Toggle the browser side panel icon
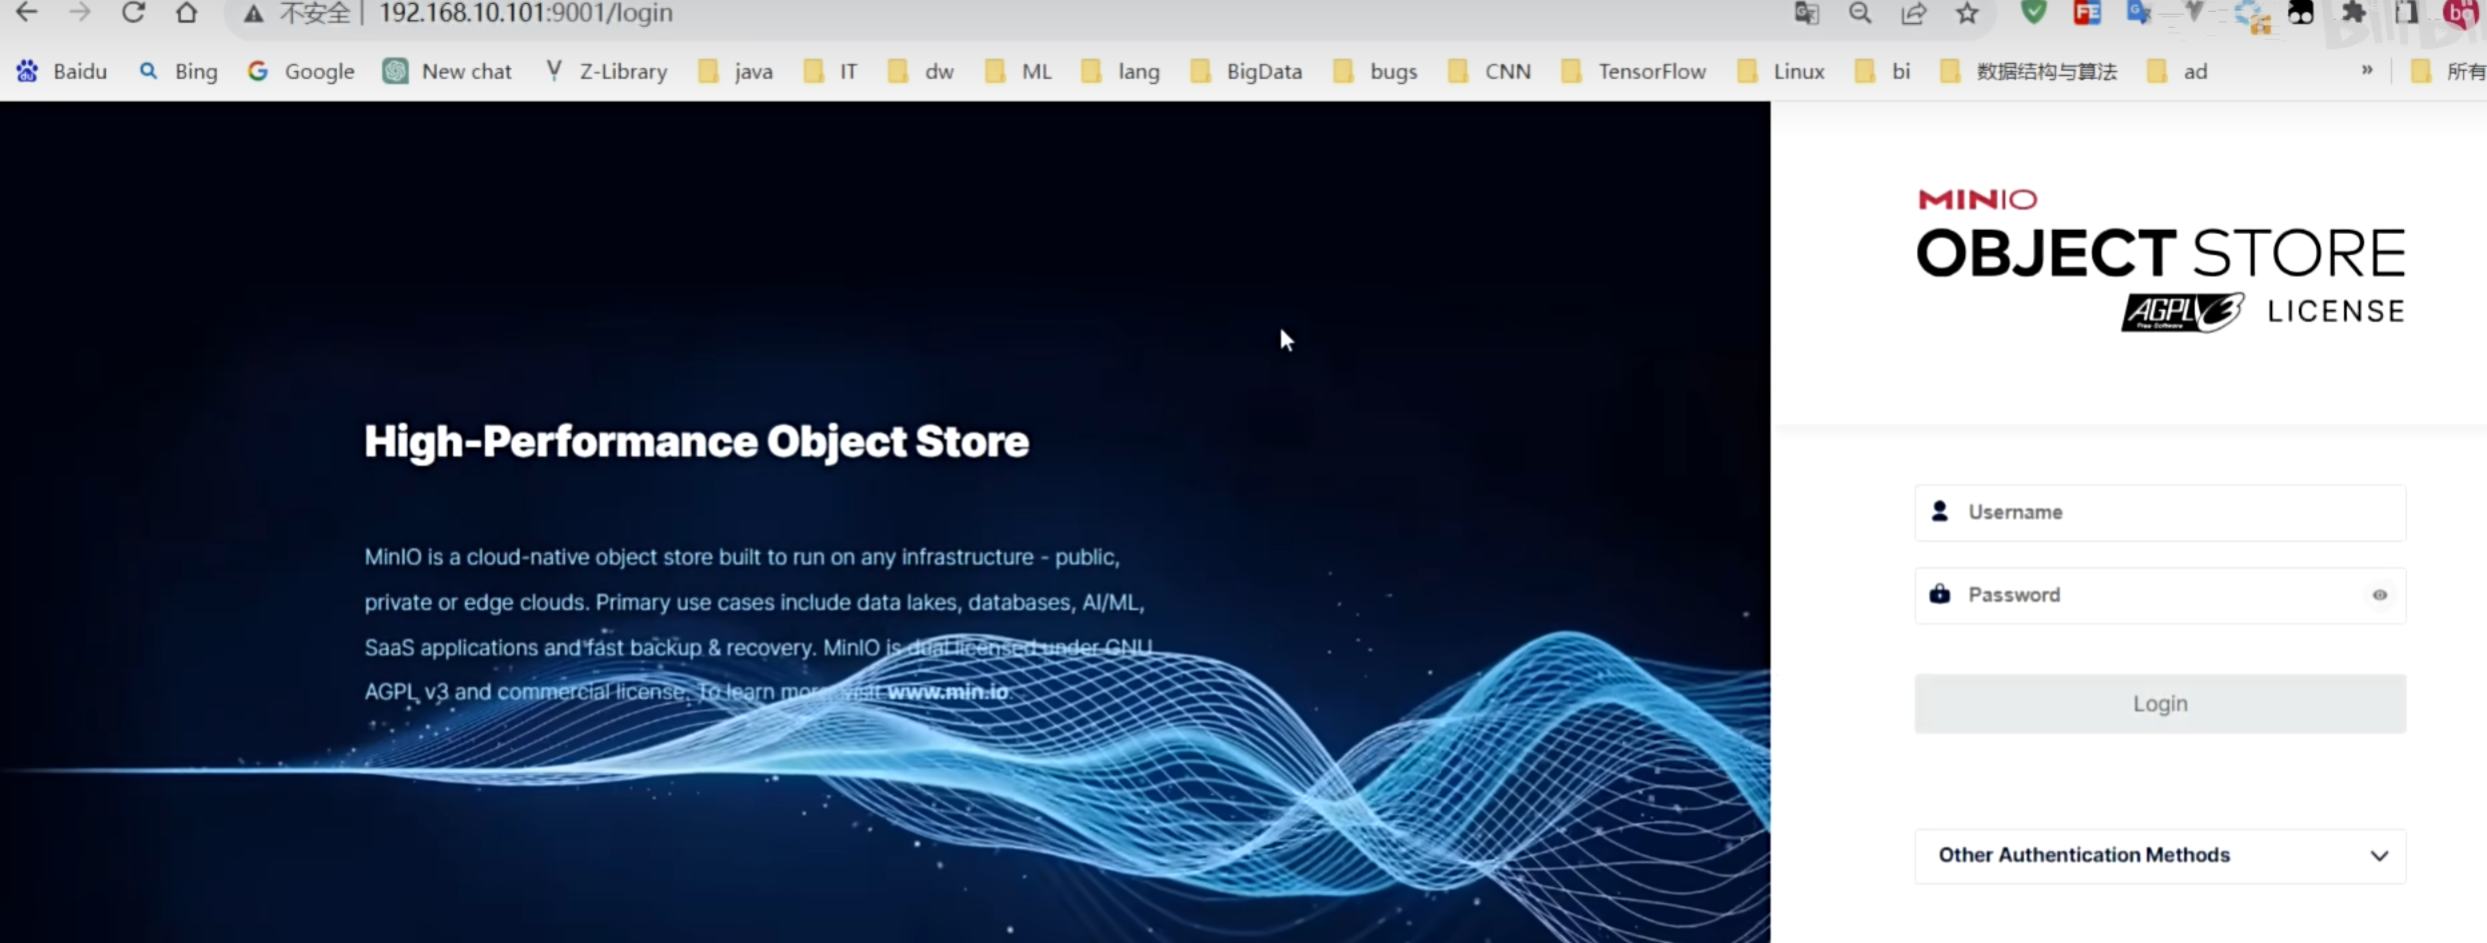2487x943 pixels. tap(2407, 12)
